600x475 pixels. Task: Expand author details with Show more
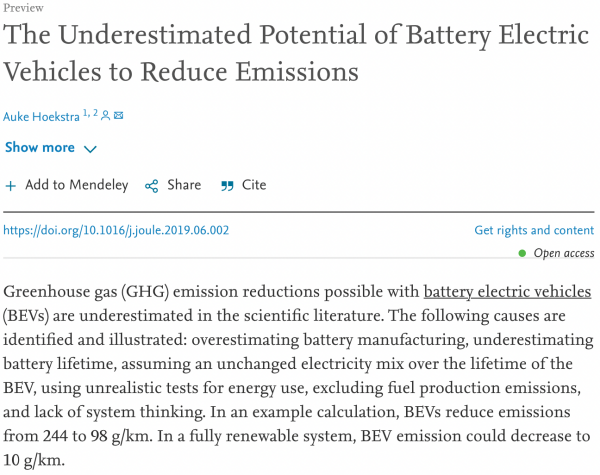tap(40, 148)
